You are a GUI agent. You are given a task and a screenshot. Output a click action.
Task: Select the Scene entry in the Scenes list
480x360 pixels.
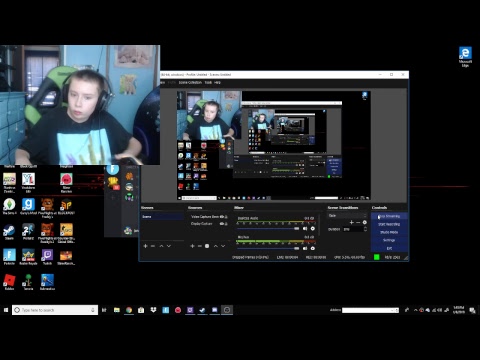point(162,217)
